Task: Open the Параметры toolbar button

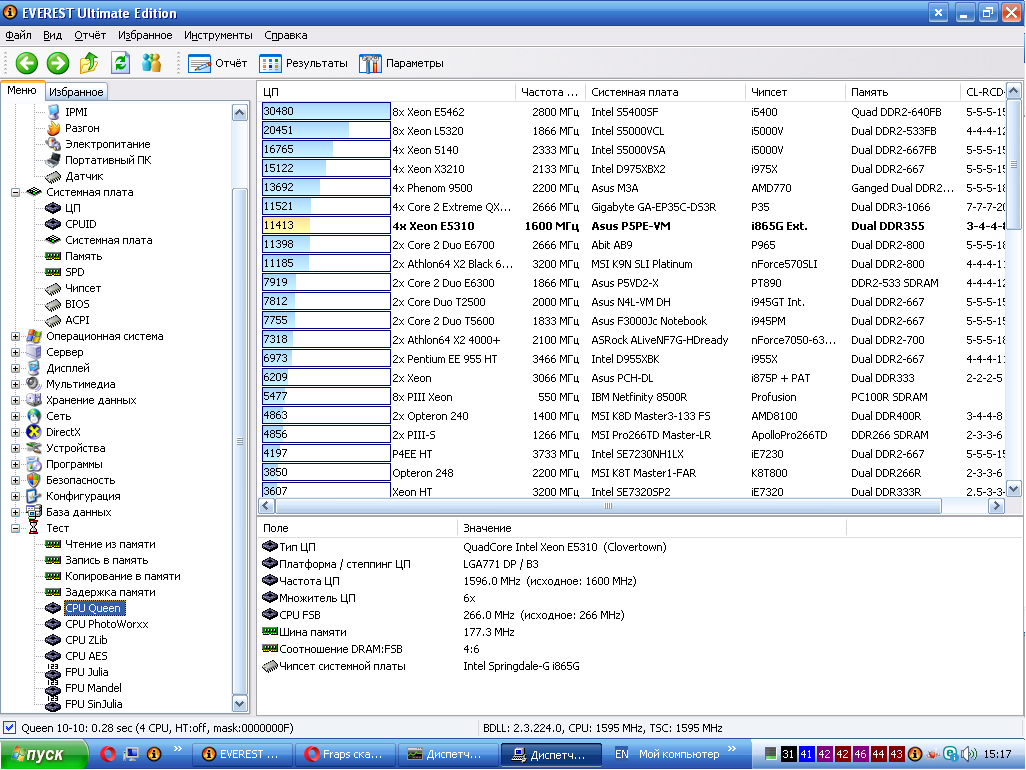Action: pos(401,63)
